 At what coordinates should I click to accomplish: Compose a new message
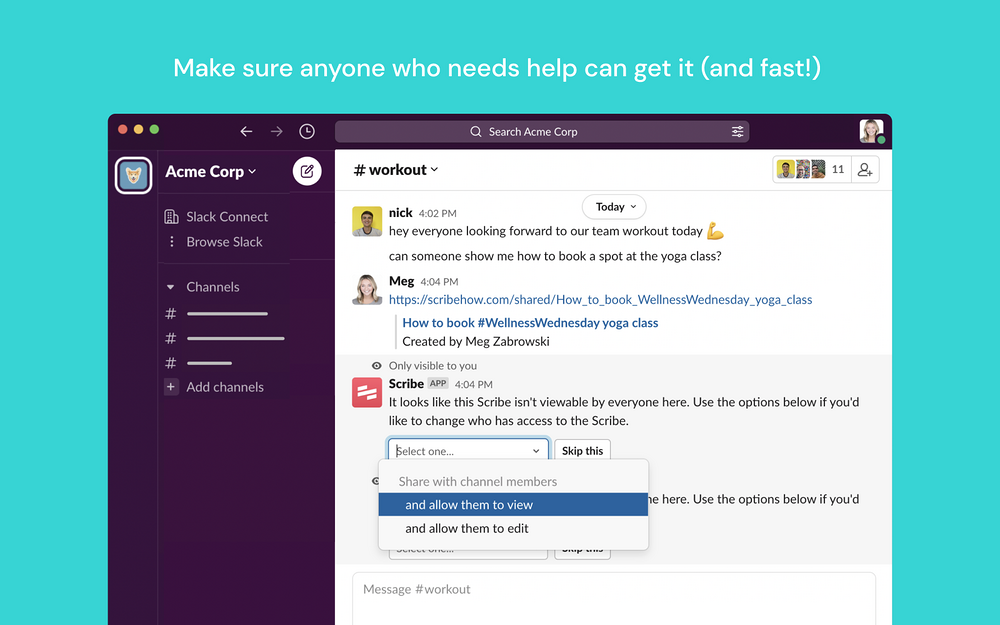point(307,171)
